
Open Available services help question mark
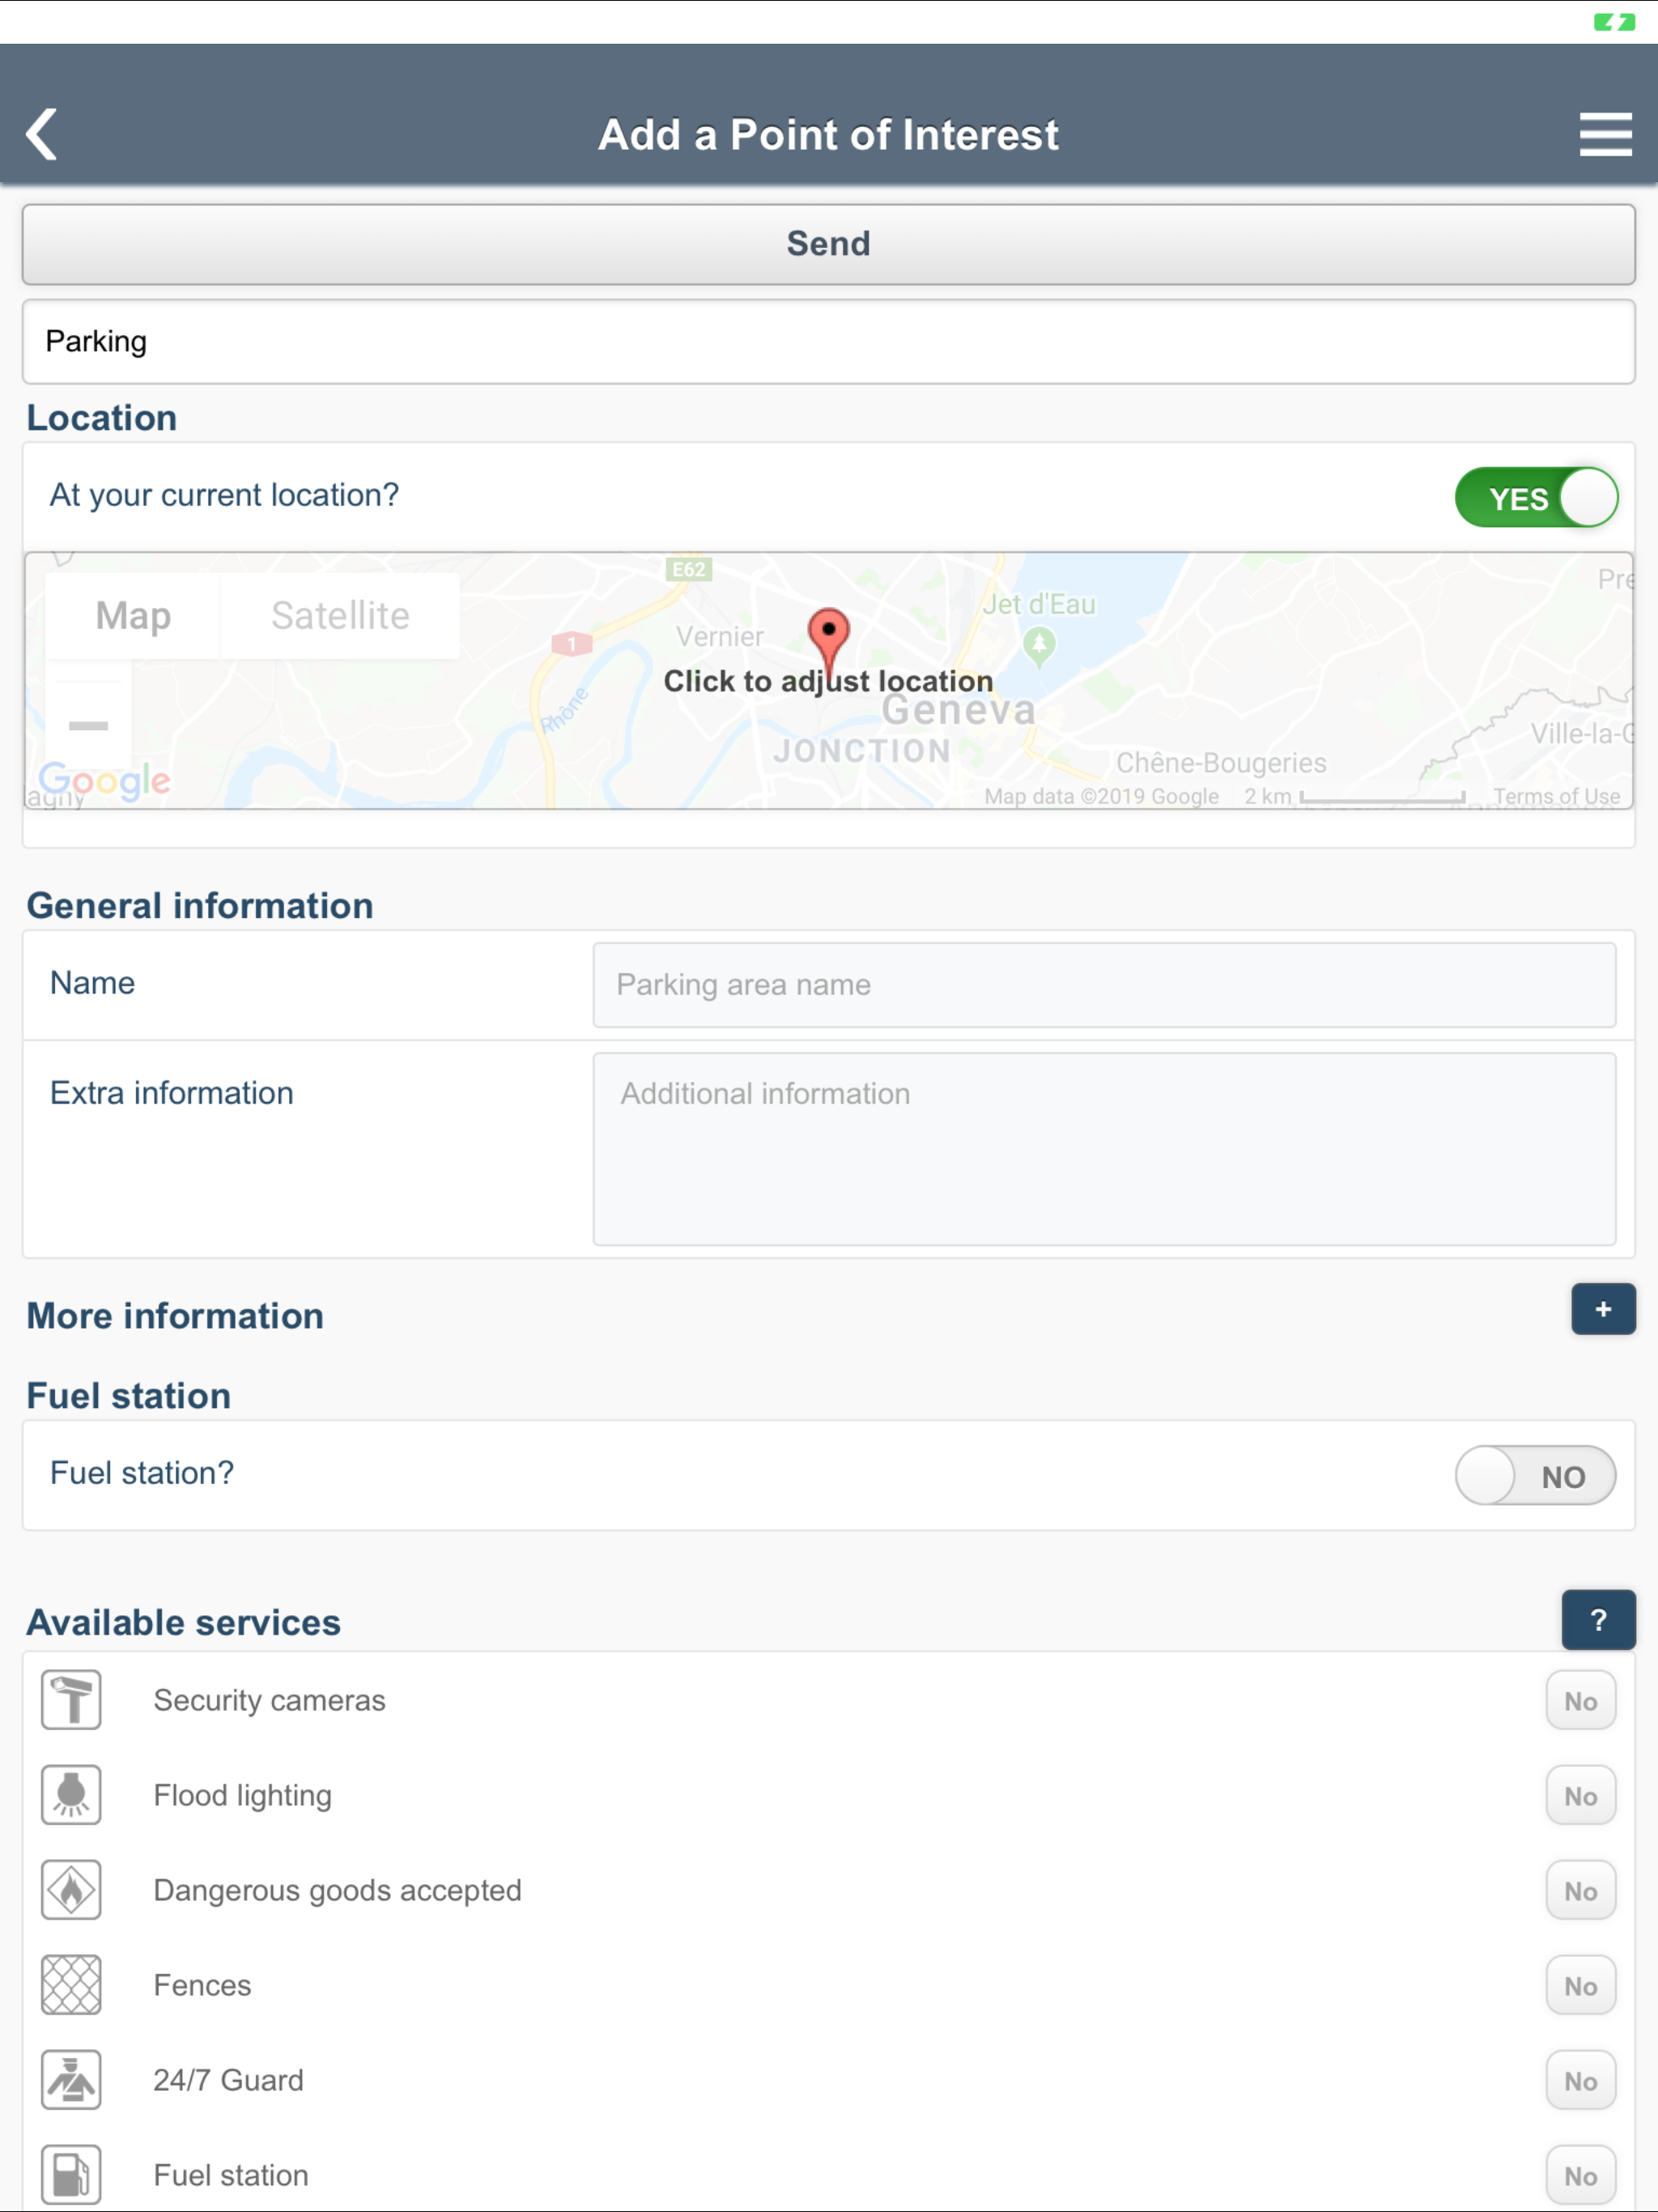pyautogui.click(x=1598, y=1620)
